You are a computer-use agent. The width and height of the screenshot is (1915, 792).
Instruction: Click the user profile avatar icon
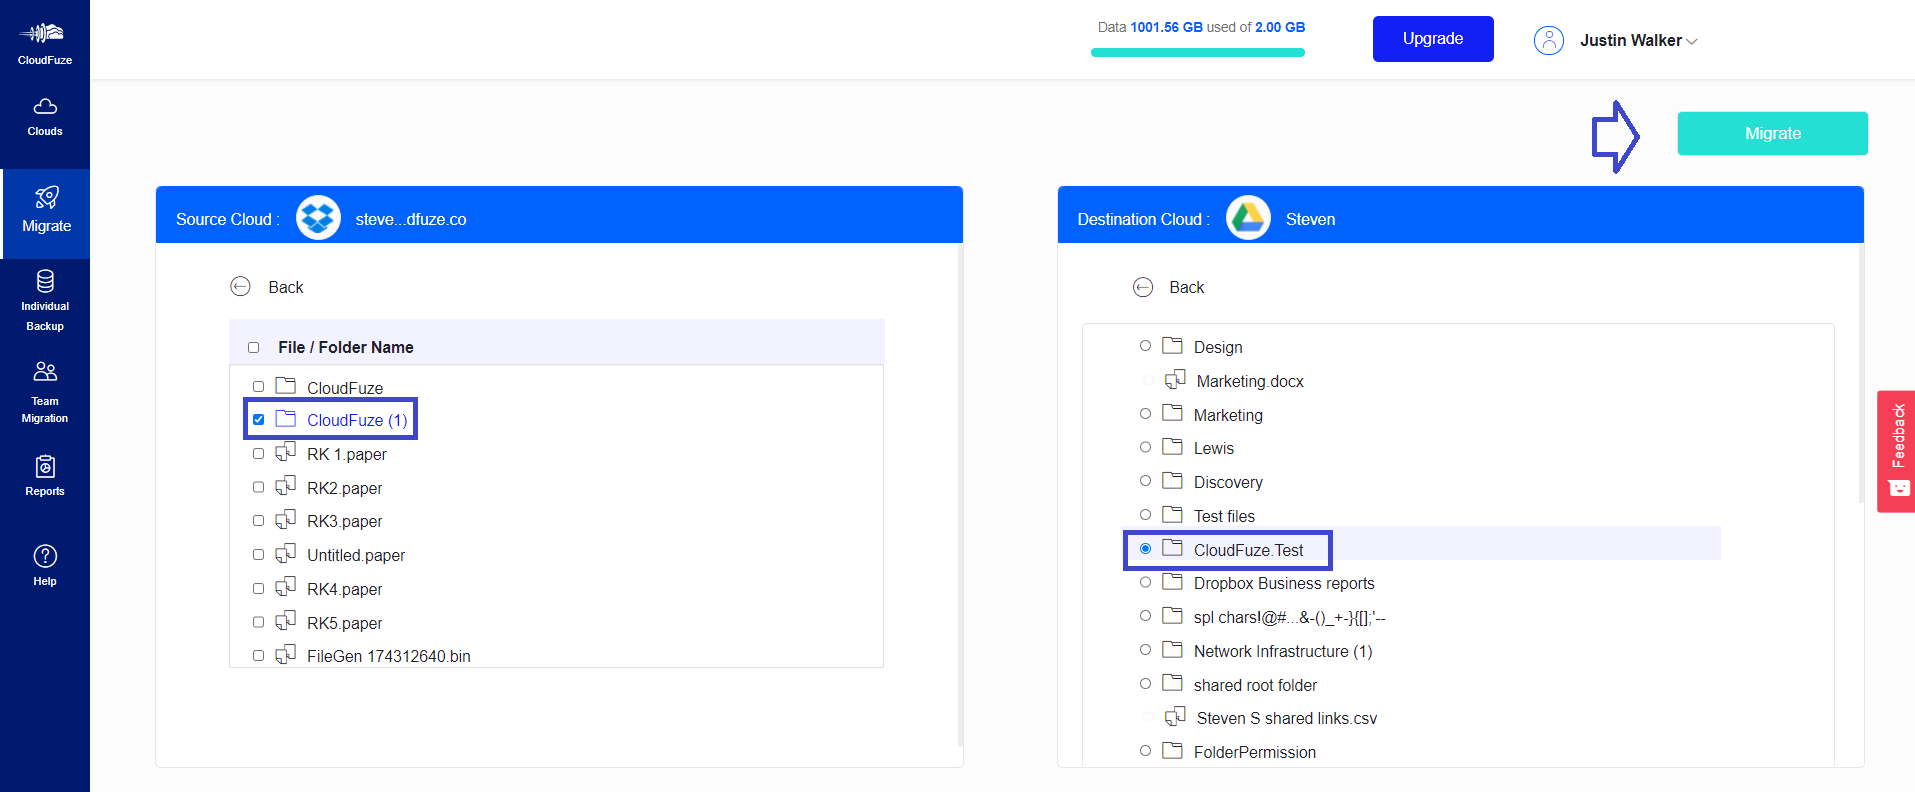tap(1549, 40)
